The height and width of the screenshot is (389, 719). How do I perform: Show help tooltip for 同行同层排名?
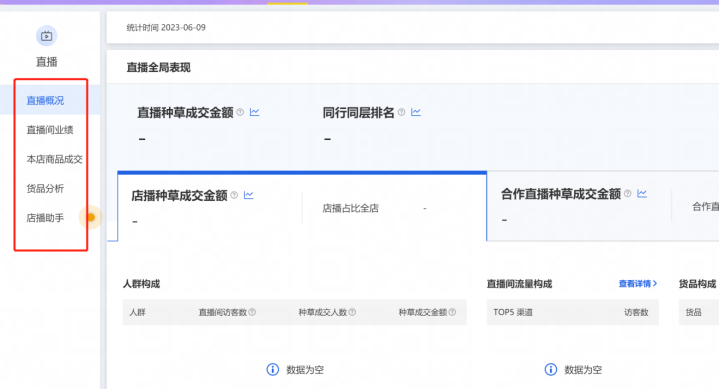click(402, 112)
